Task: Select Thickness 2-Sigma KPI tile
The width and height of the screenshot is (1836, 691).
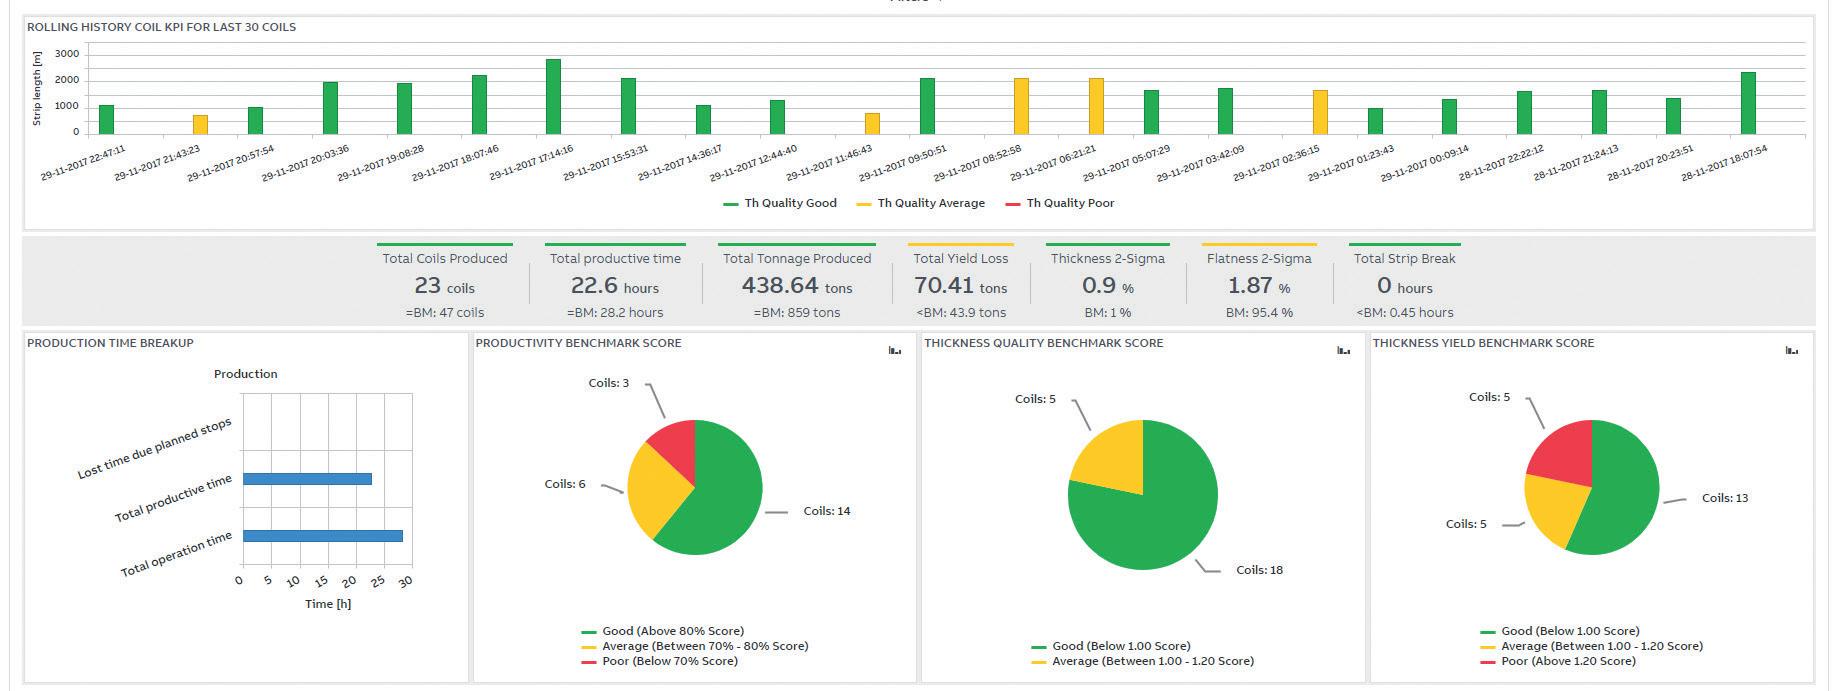Action: (x=1108, y=283)
